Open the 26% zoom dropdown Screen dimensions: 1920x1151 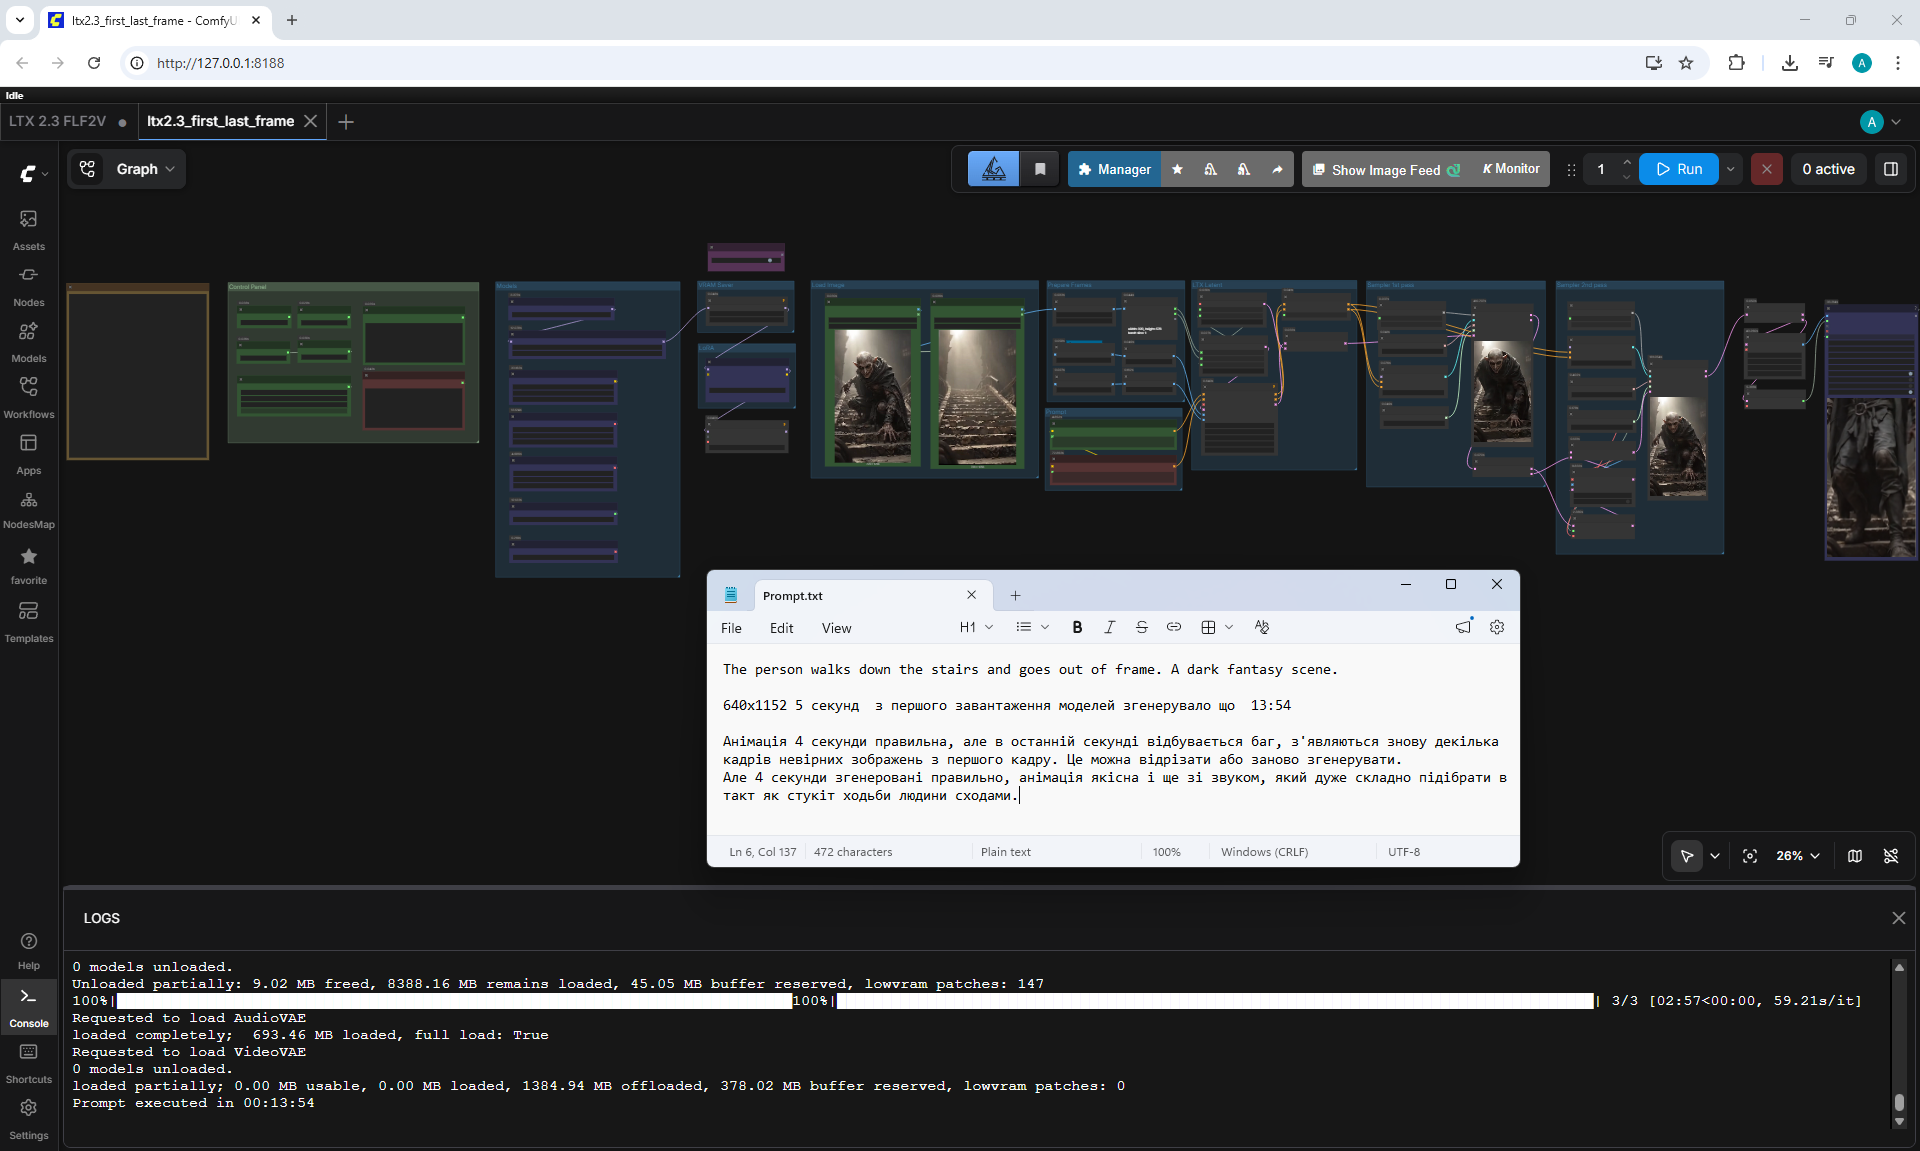click(x=1798, y=856)
